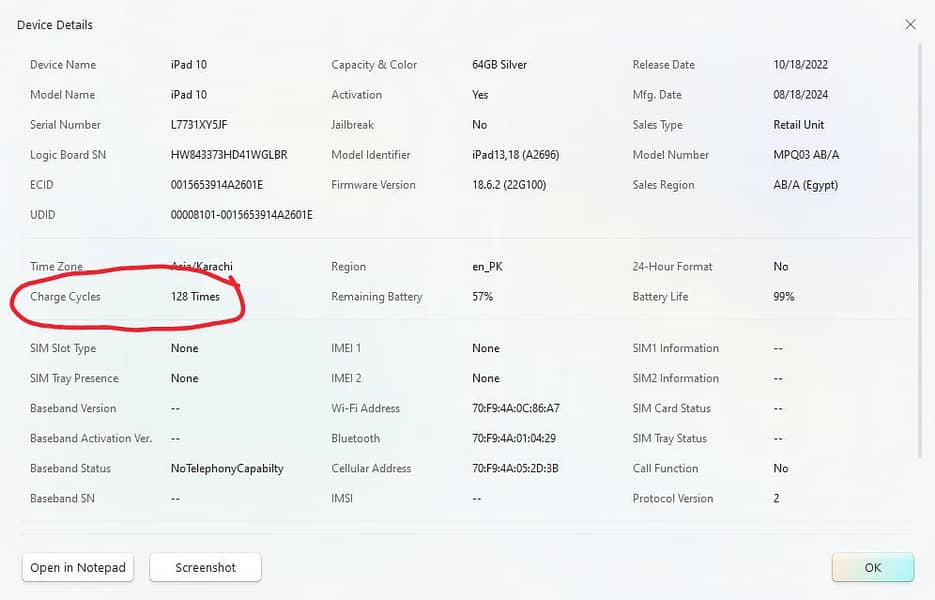The image size is (935, 600).
Task: Select the Time Zone Asia/Karachi value
Action: point(200,266)
